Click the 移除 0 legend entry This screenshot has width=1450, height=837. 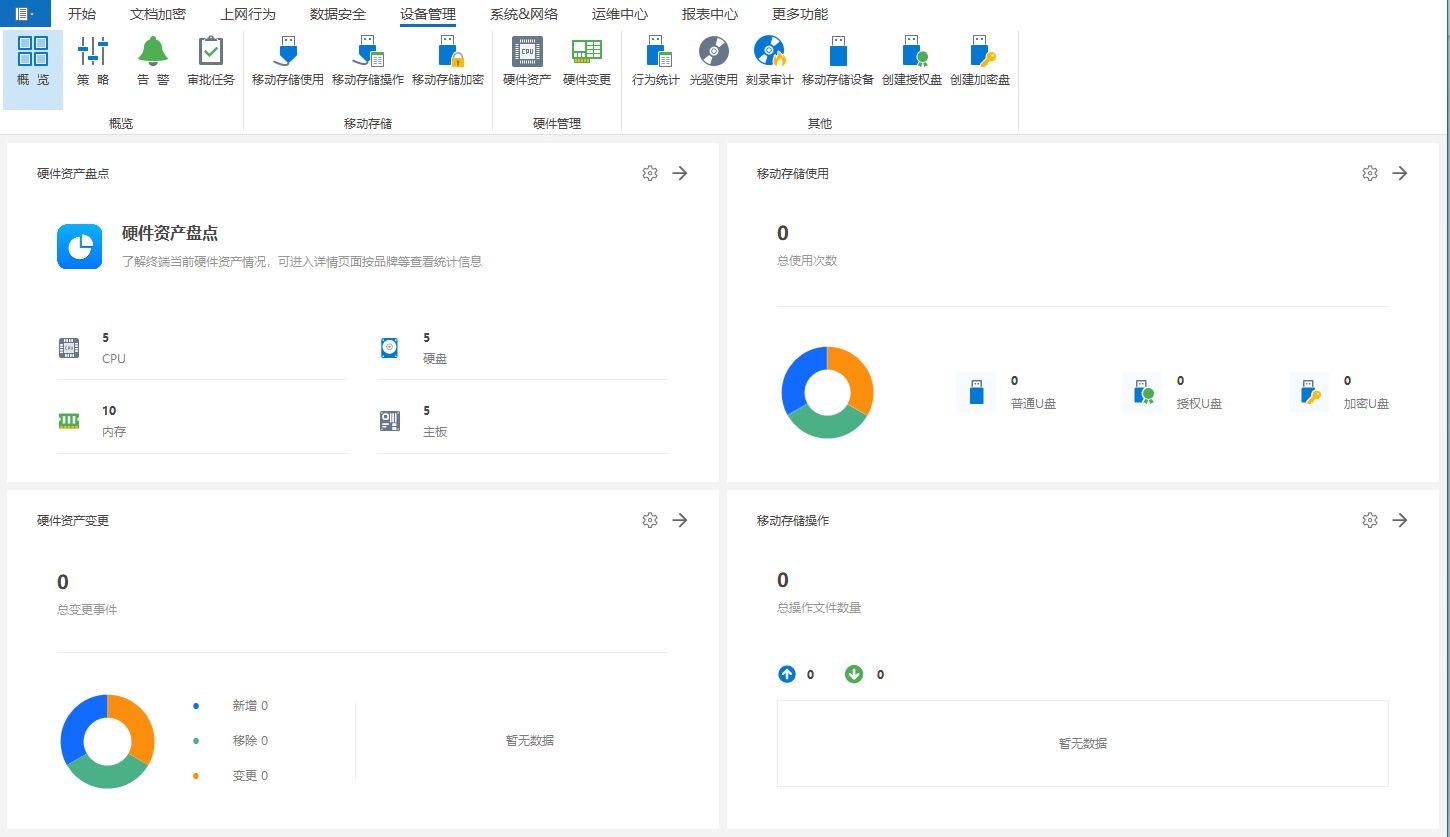point(250,741)
